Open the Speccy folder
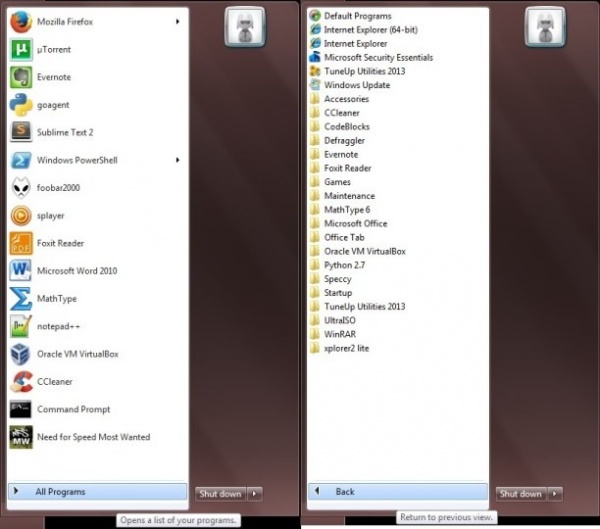Image resolution: width=600 pixels, height=529 pixels. pyautogui.click(x=398, y=279)
